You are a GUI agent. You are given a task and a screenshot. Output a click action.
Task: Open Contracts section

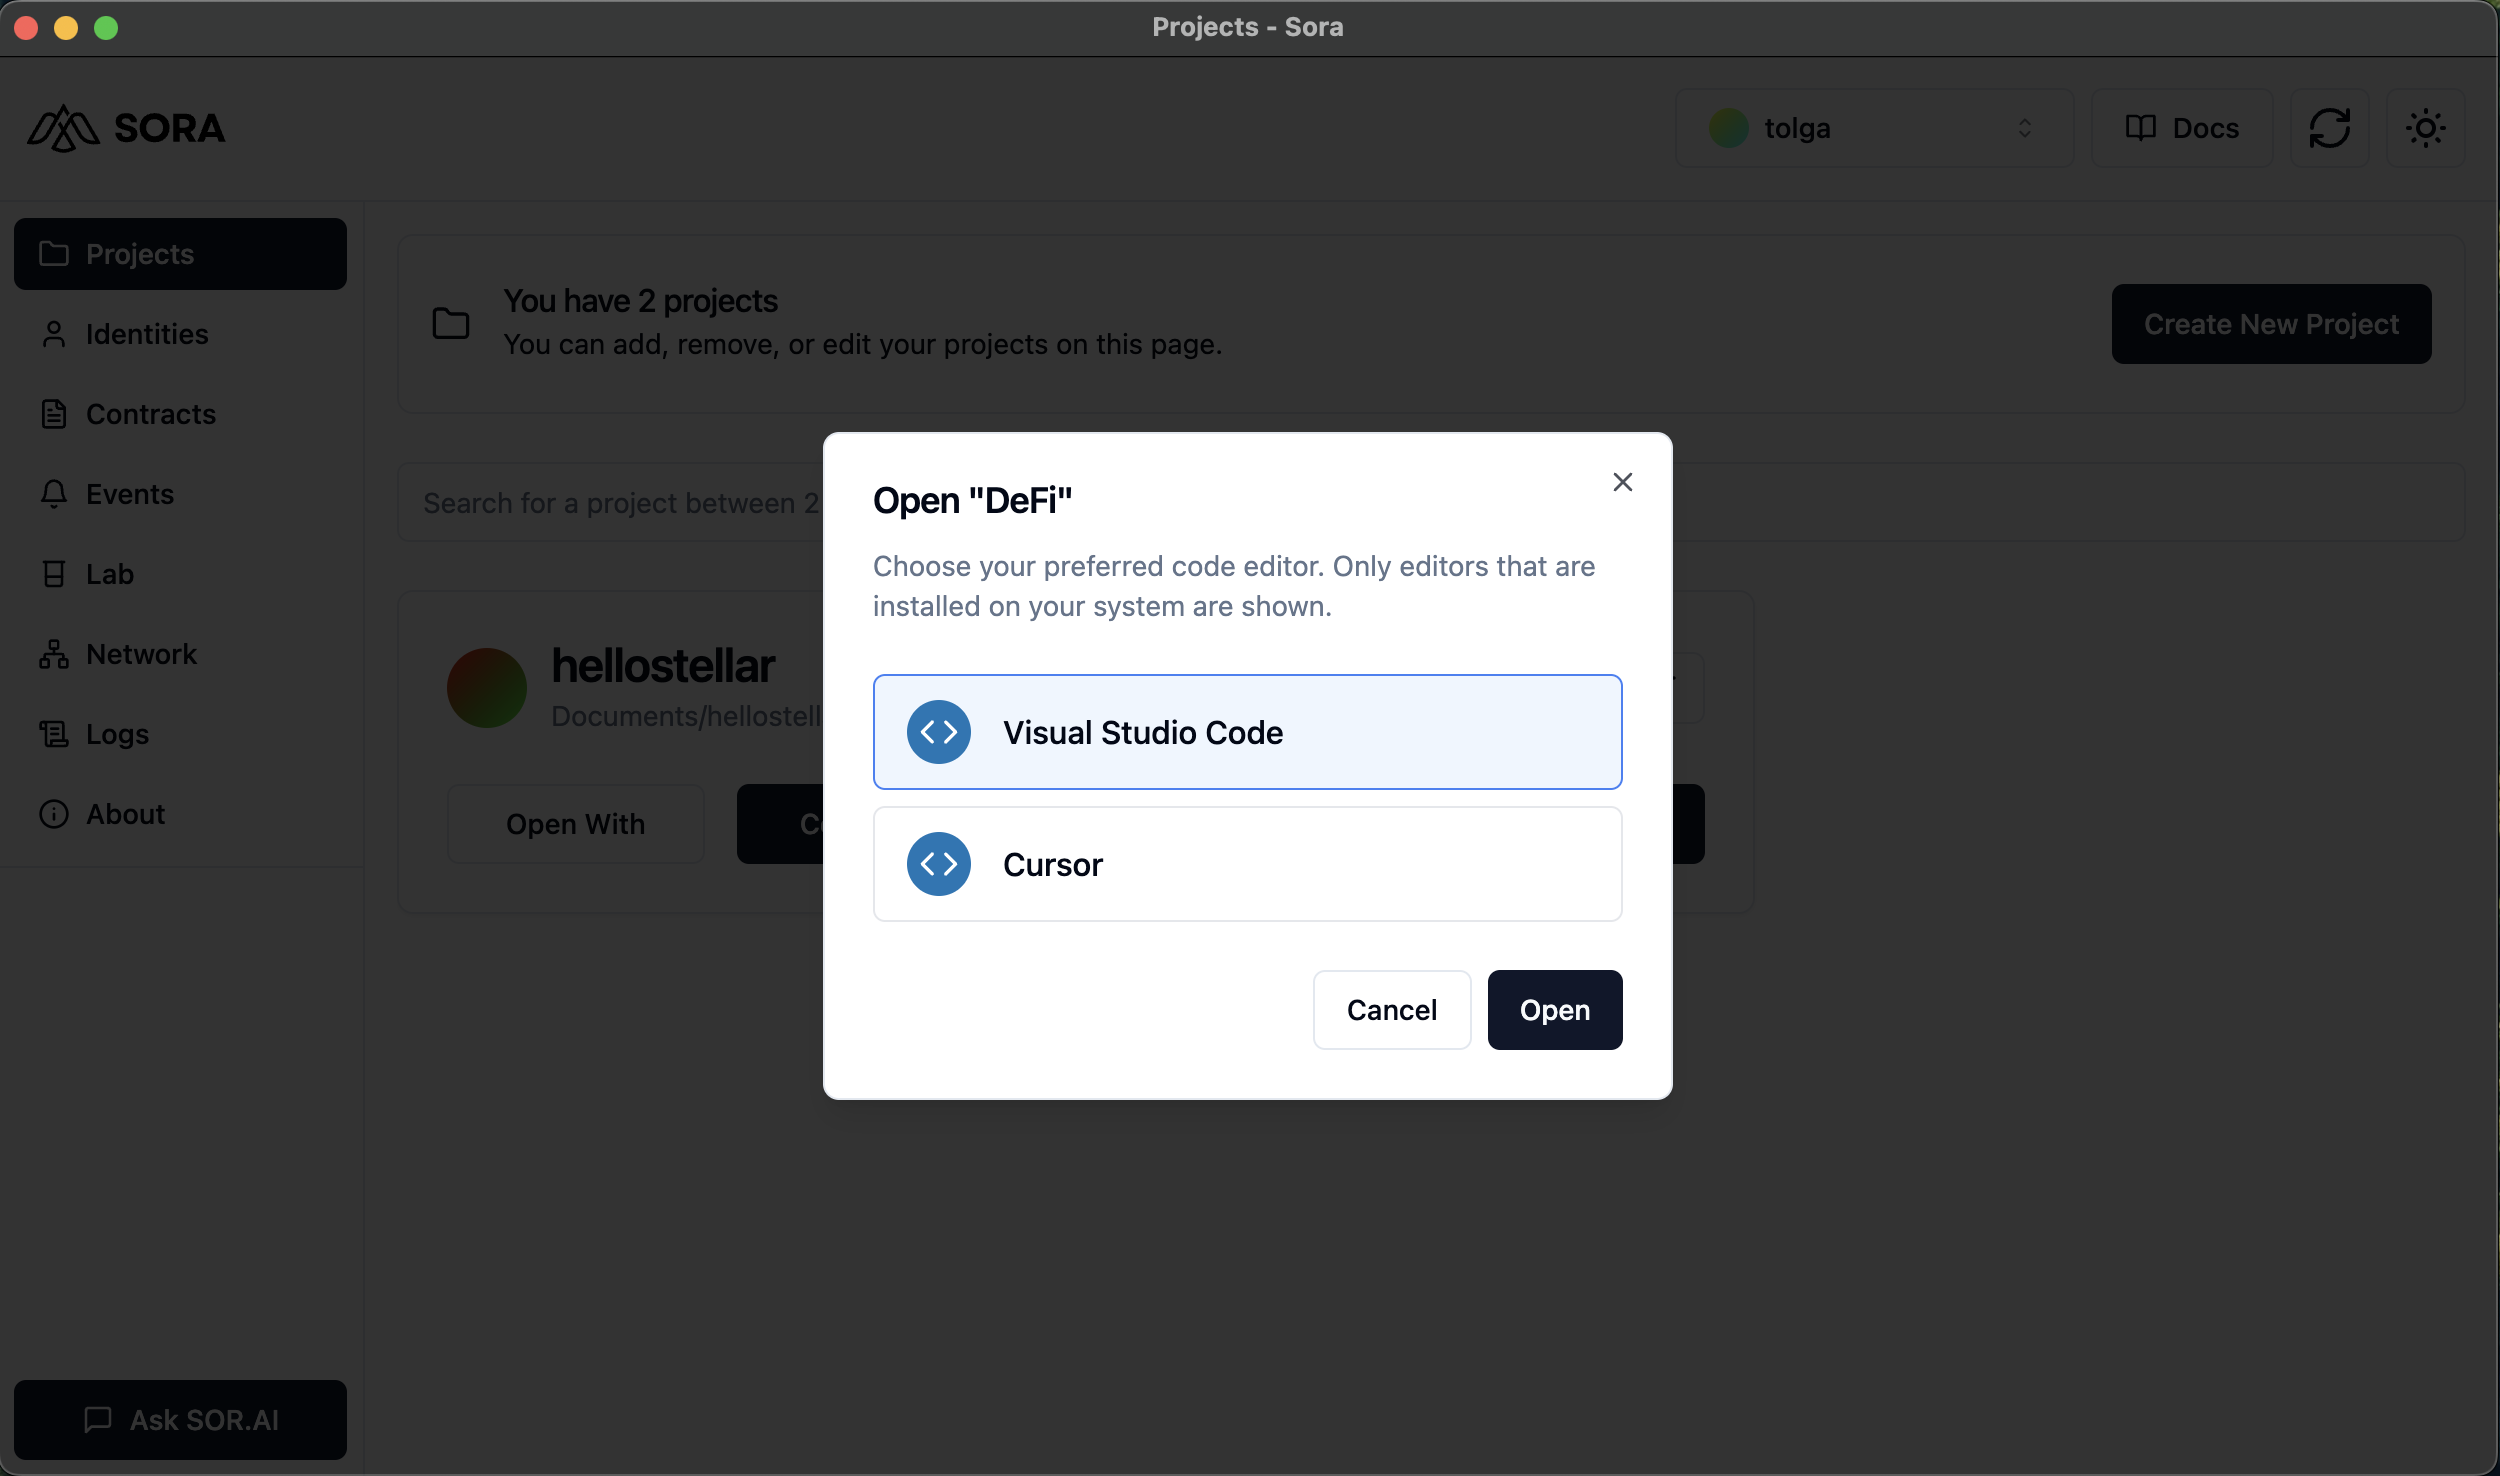(x=180, y=414)
